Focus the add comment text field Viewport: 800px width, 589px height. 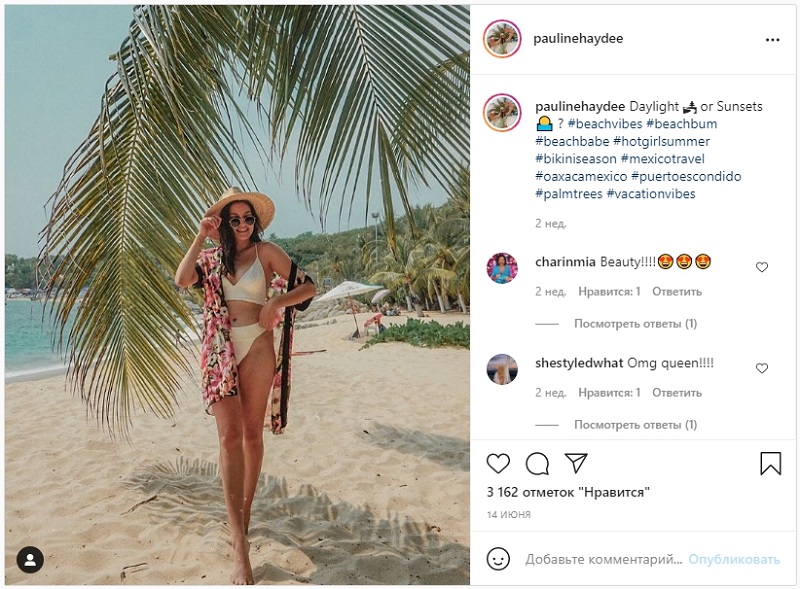point(603,559)
